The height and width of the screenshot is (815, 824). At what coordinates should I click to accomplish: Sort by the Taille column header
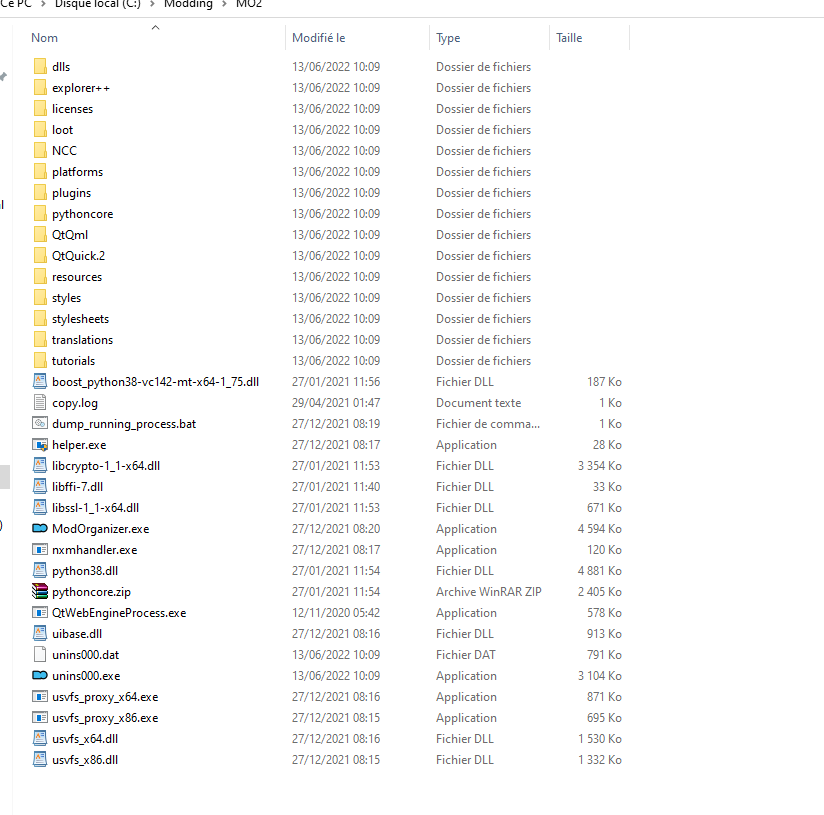click(x=569, y=38)
